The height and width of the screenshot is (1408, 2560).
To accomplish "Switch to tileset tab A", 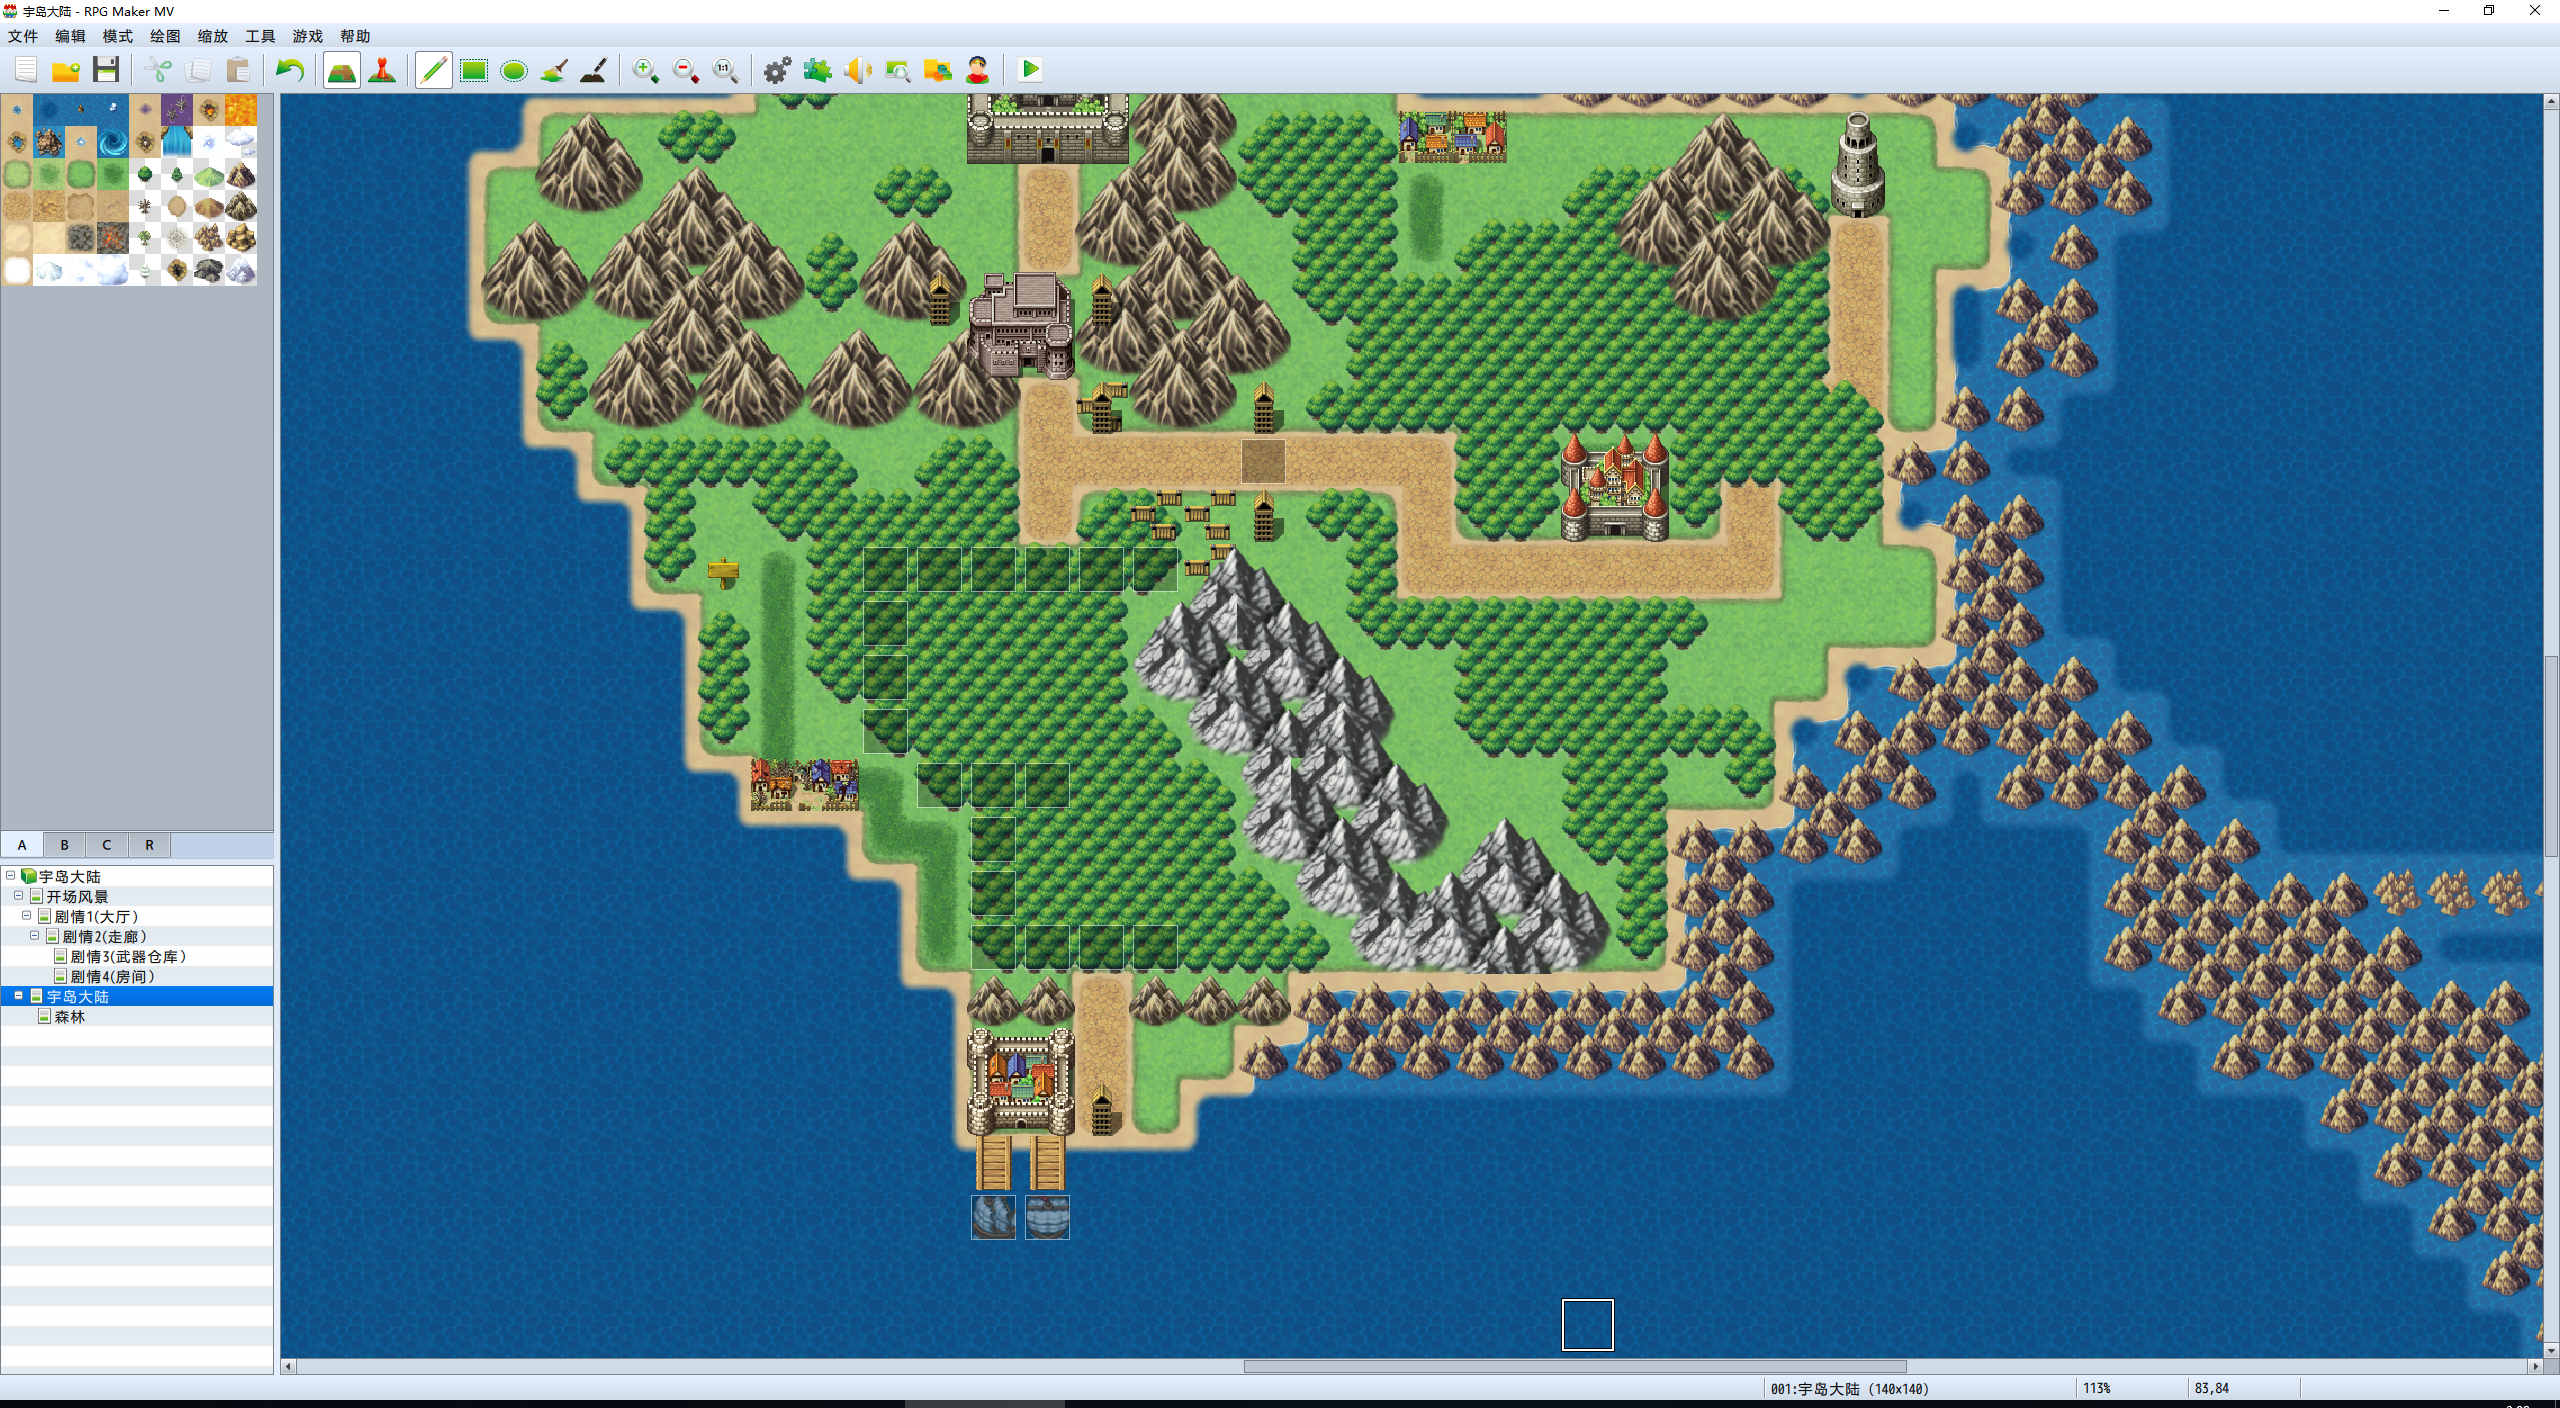I will tap(22, 845).
